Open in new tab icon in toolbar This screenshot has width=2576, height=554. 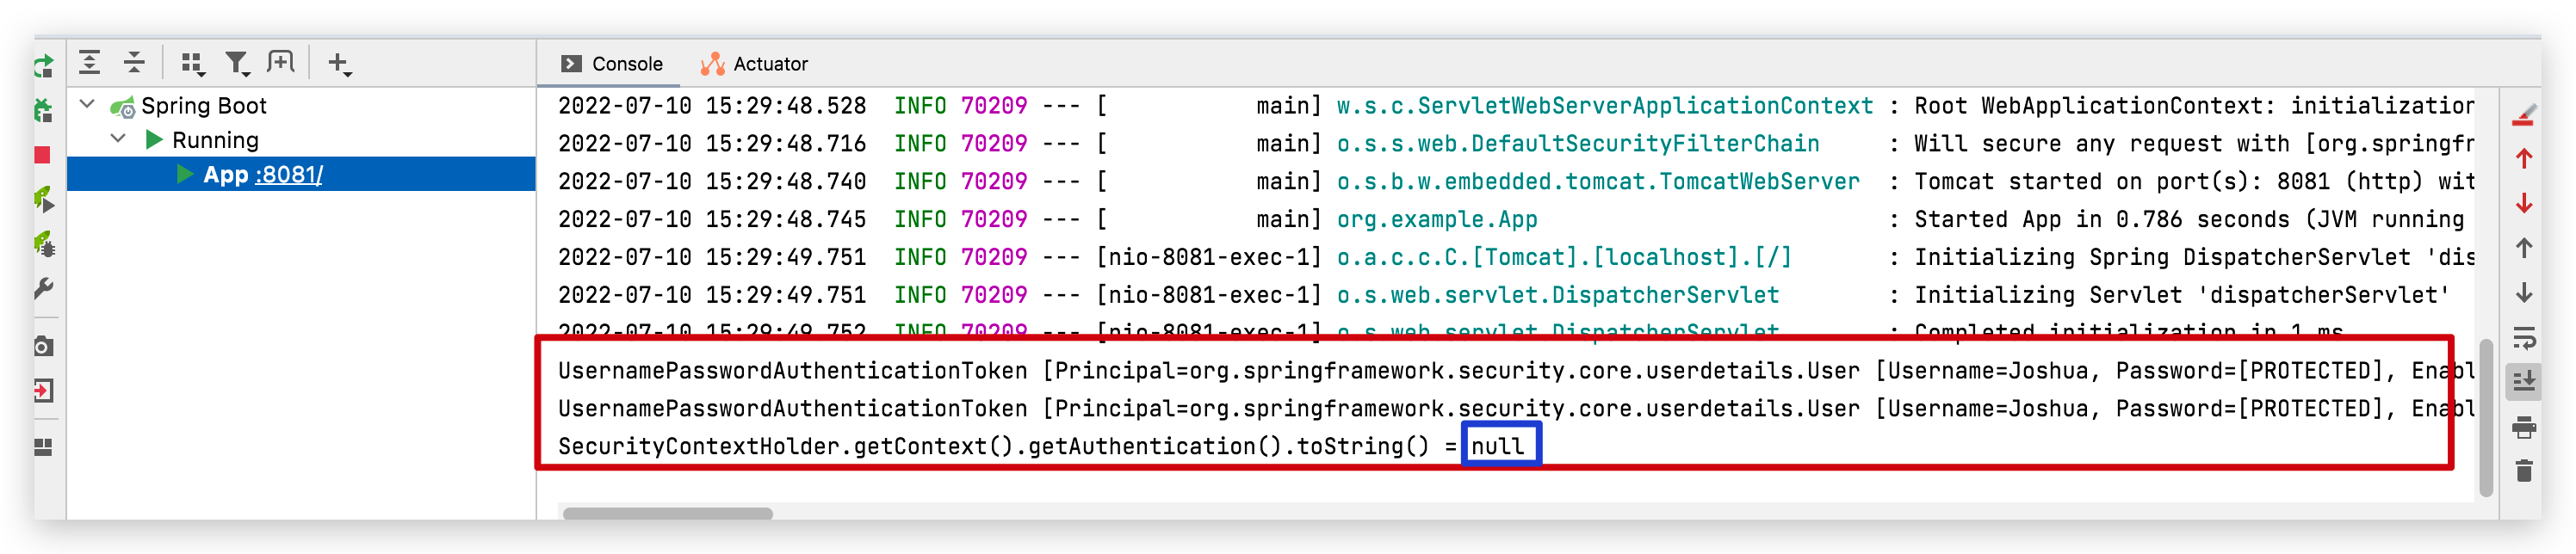pyautogui.click(x=281, y=63)
